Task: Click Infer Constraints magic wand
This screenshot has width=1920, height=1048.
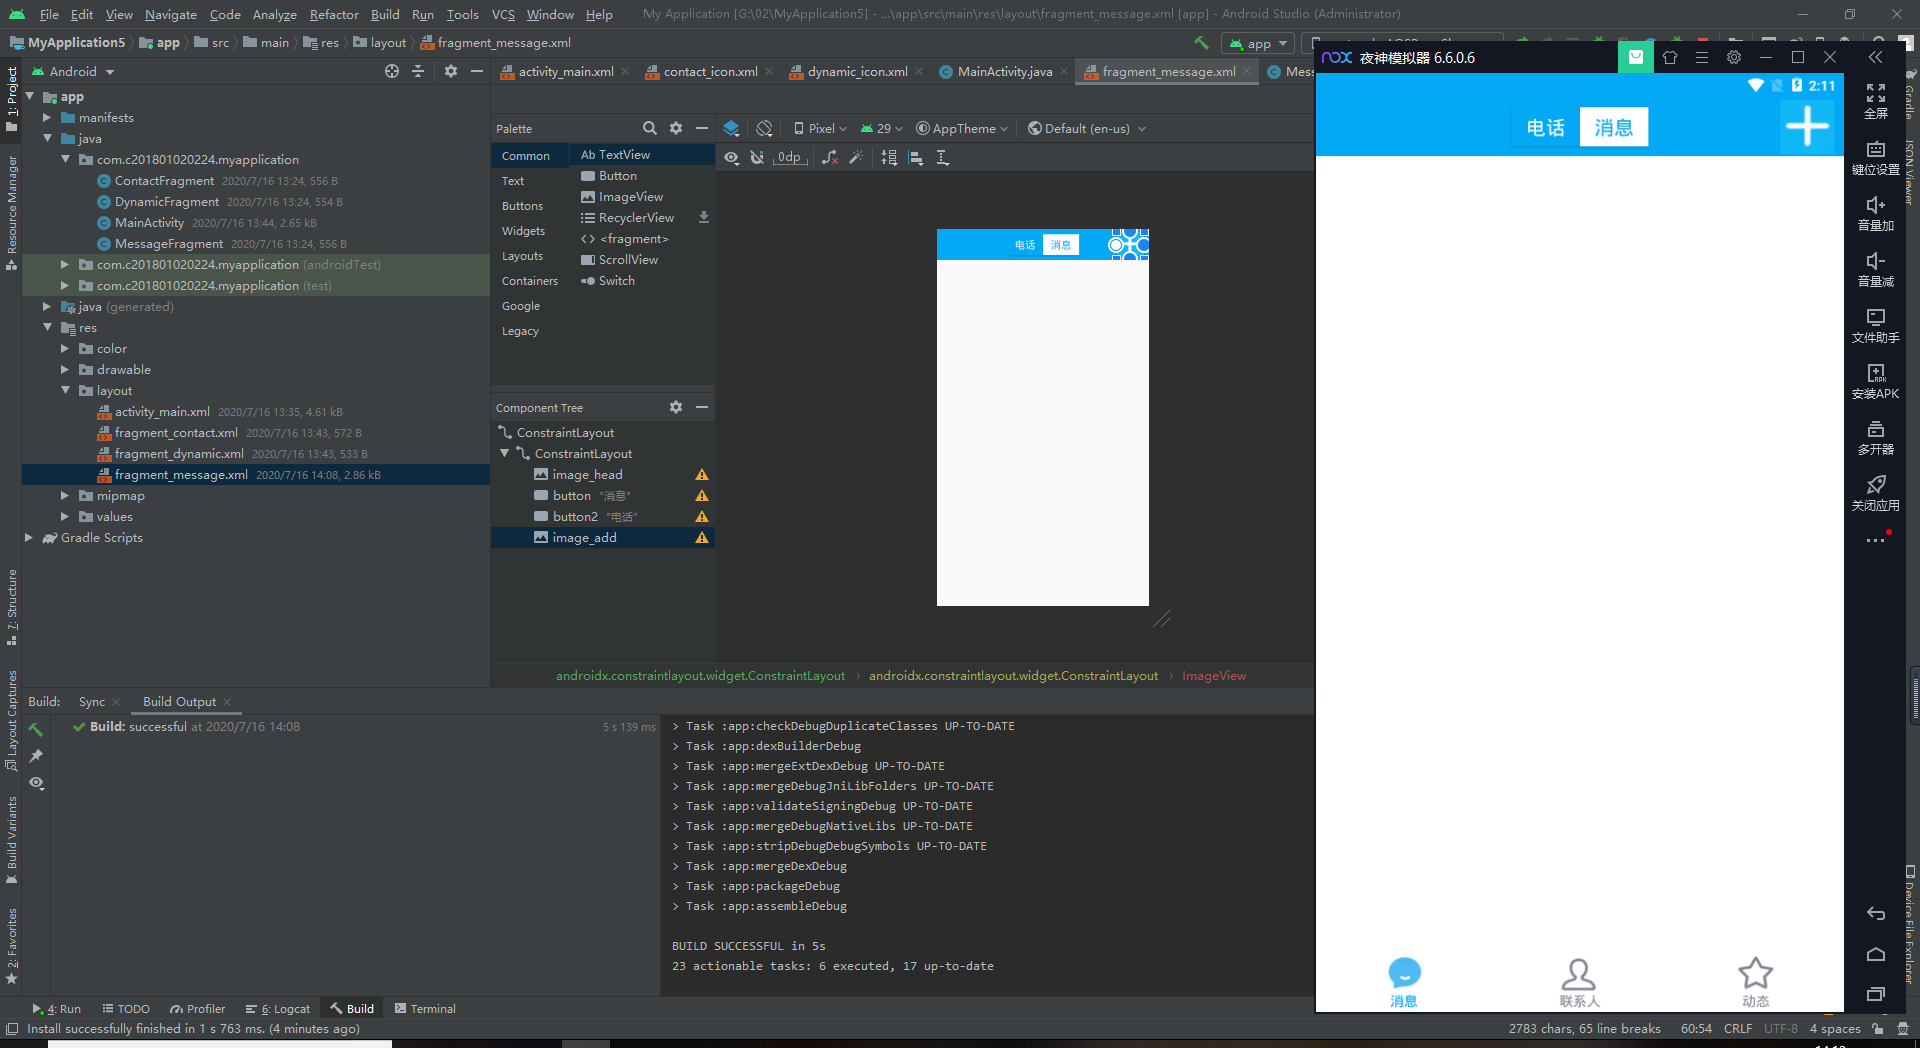Action: click(x=856, y=157)
